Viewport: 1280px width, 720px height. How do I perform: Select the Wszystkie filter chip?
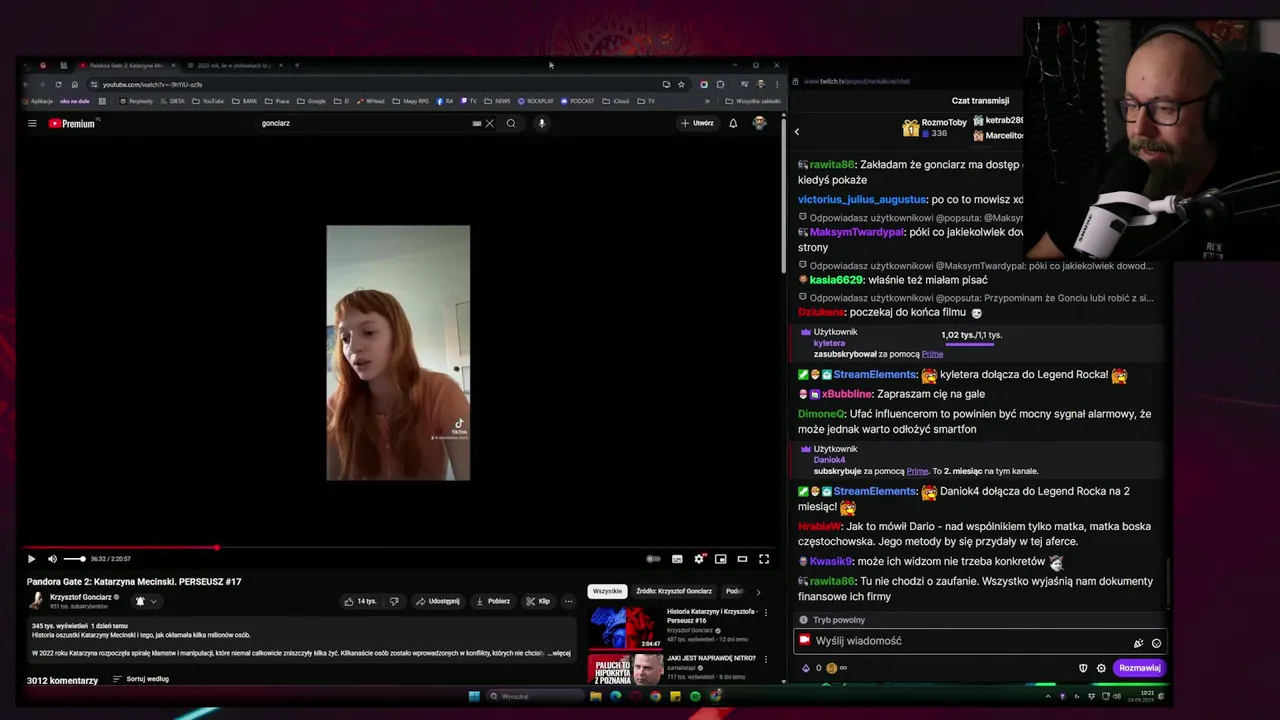point(607,591)
